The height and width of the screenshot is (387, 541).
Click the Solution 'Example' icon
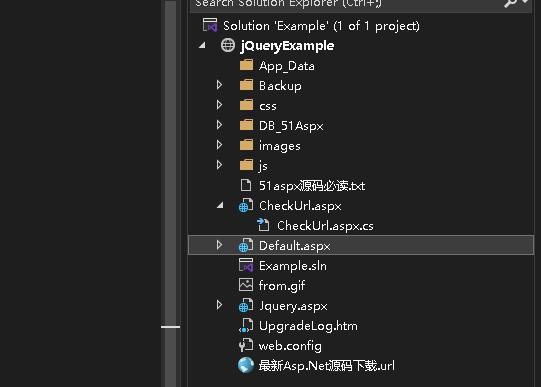tap(210, 25)
